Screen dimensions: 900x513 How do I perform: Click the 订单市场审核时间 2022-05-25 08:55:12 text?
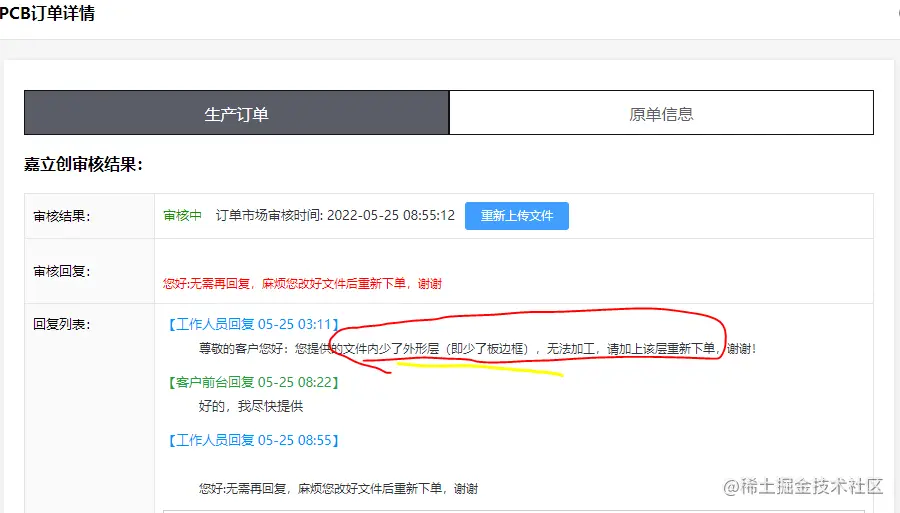click(x=335, y=216)
